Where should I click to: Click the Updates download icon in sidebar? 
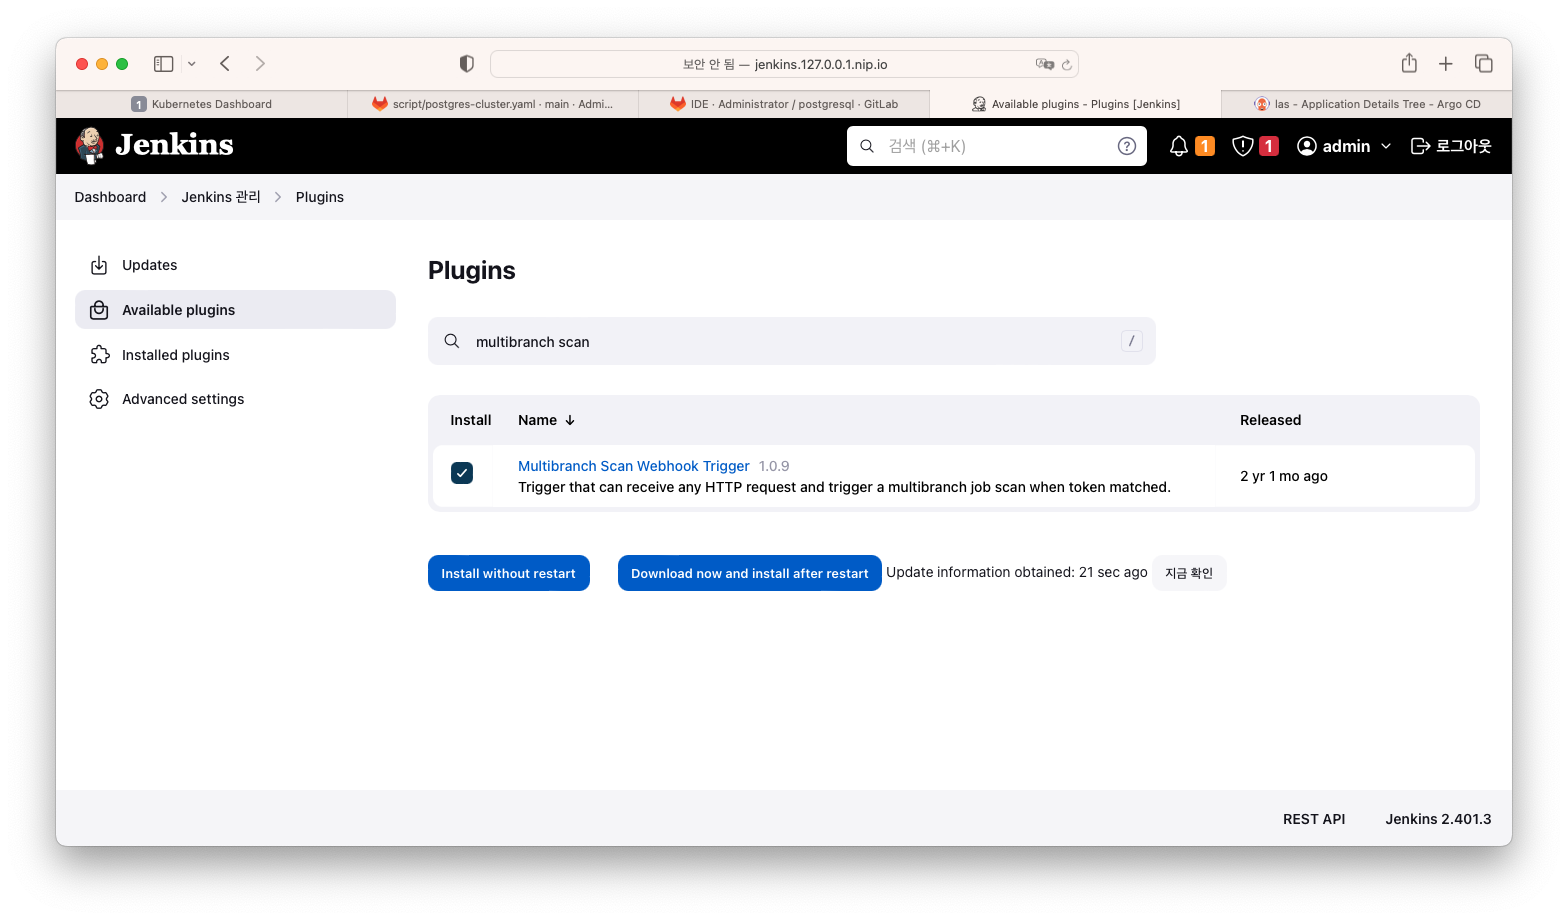pos(99,265)
